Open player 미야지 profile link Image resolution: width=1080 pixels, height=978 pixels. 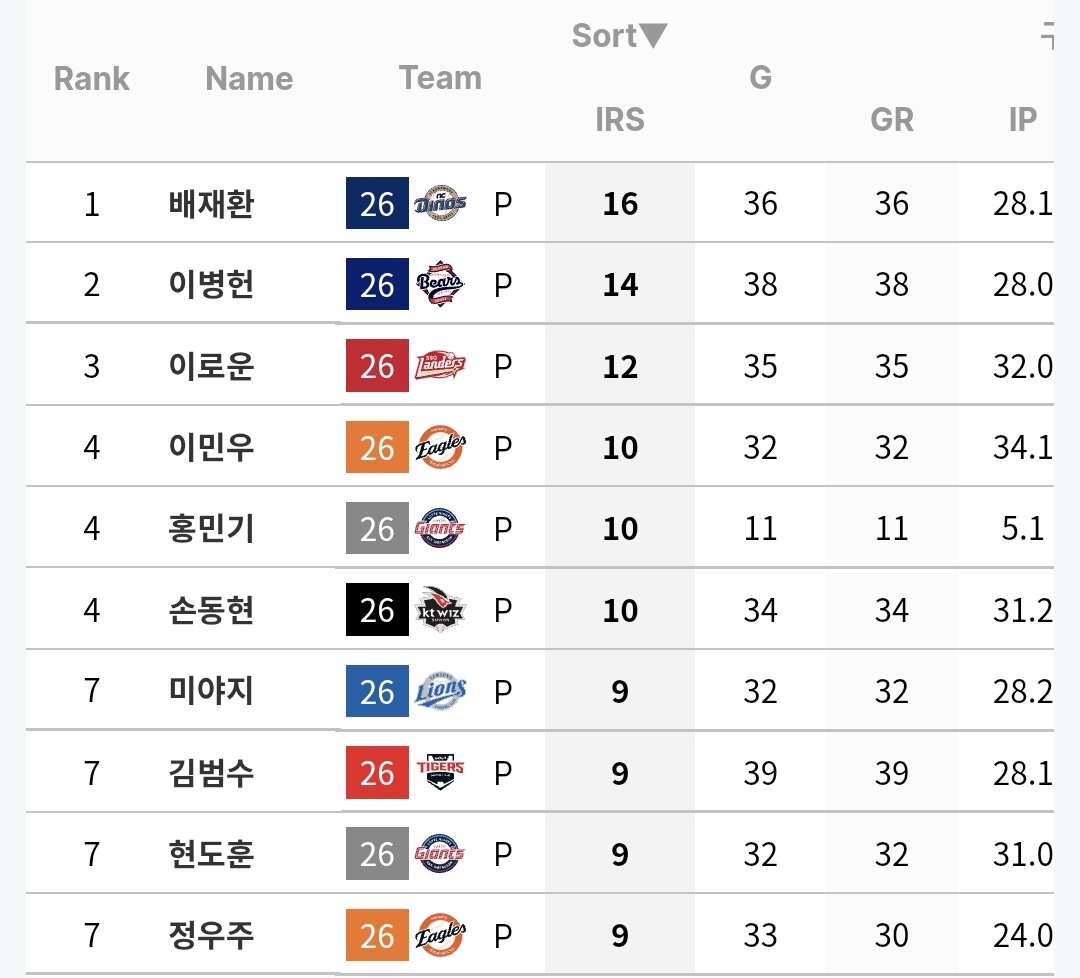tap(211, 691)
